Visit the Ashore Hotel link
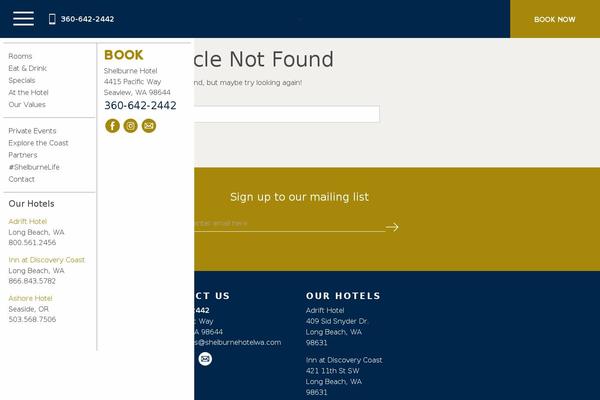600x400 pixels. (30, 298)
